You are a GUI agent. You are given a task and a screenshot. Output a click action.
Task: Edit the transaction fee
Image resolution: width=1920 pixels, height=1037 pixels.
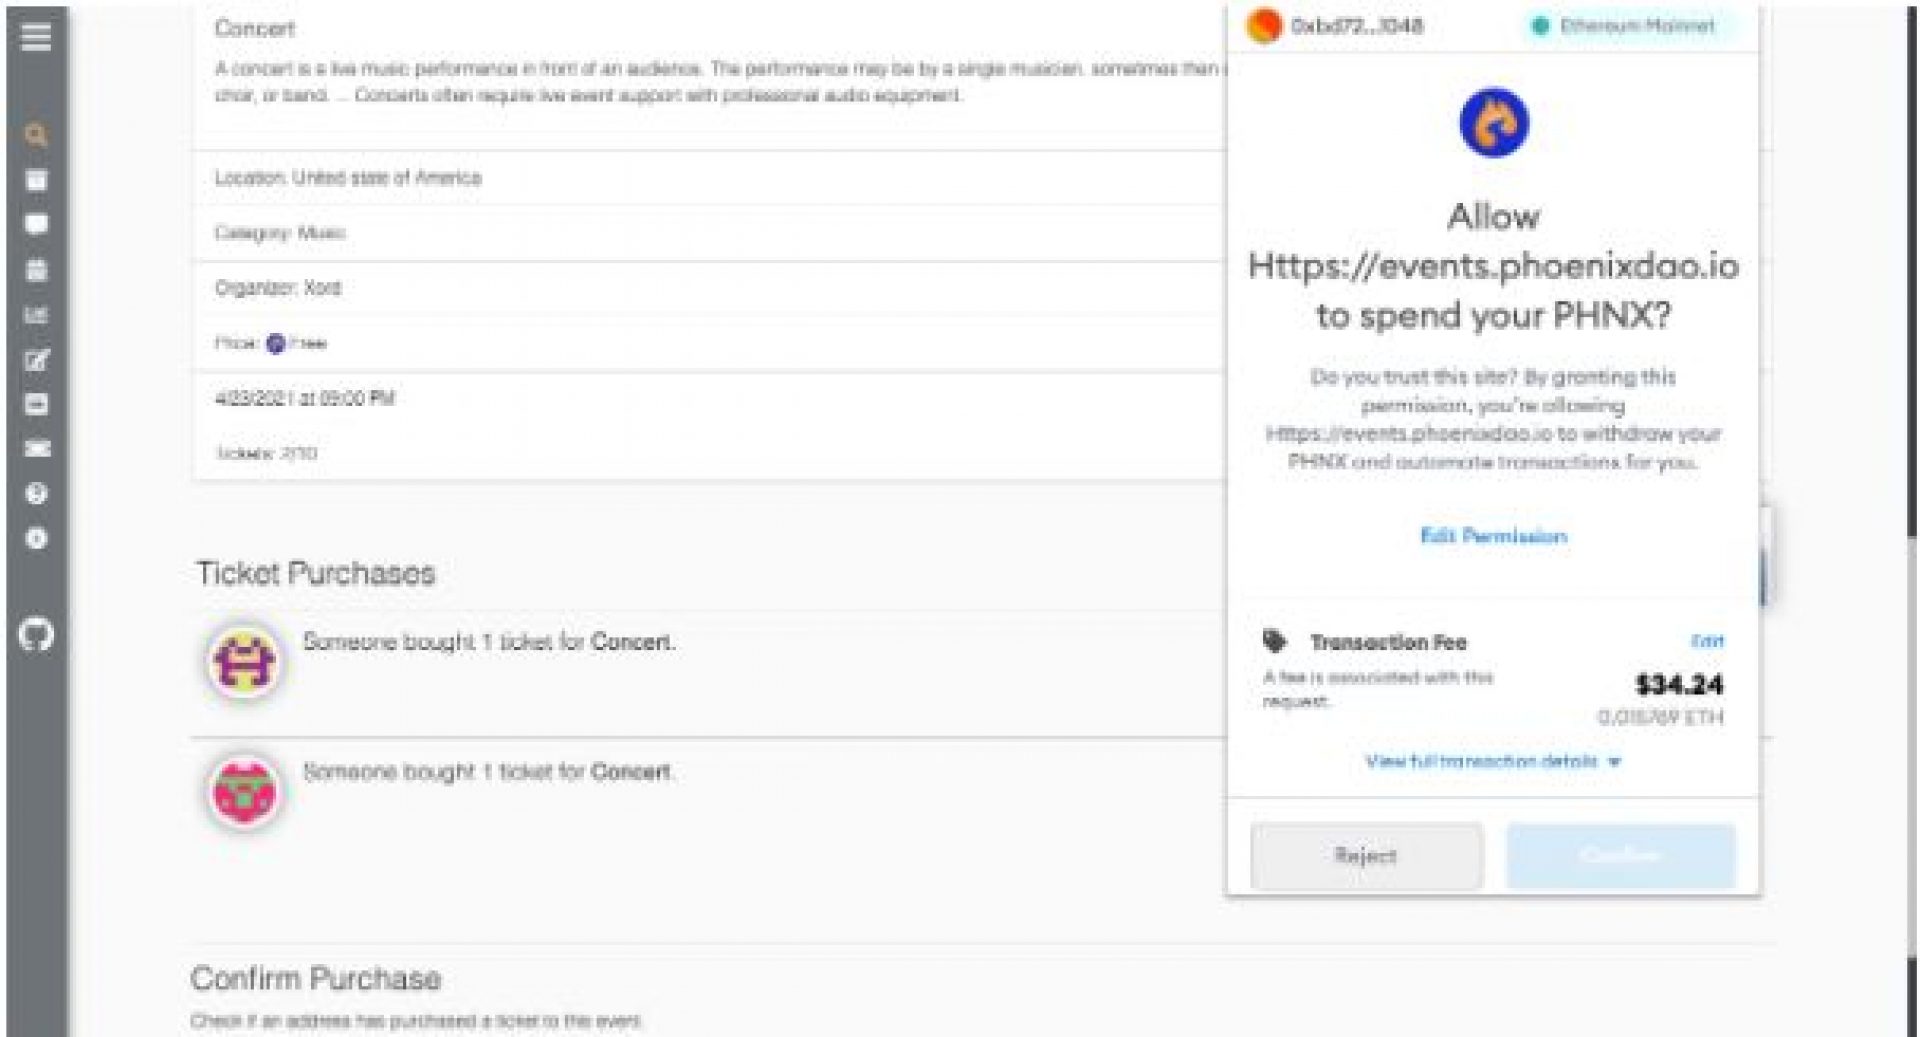(1707, 641)
